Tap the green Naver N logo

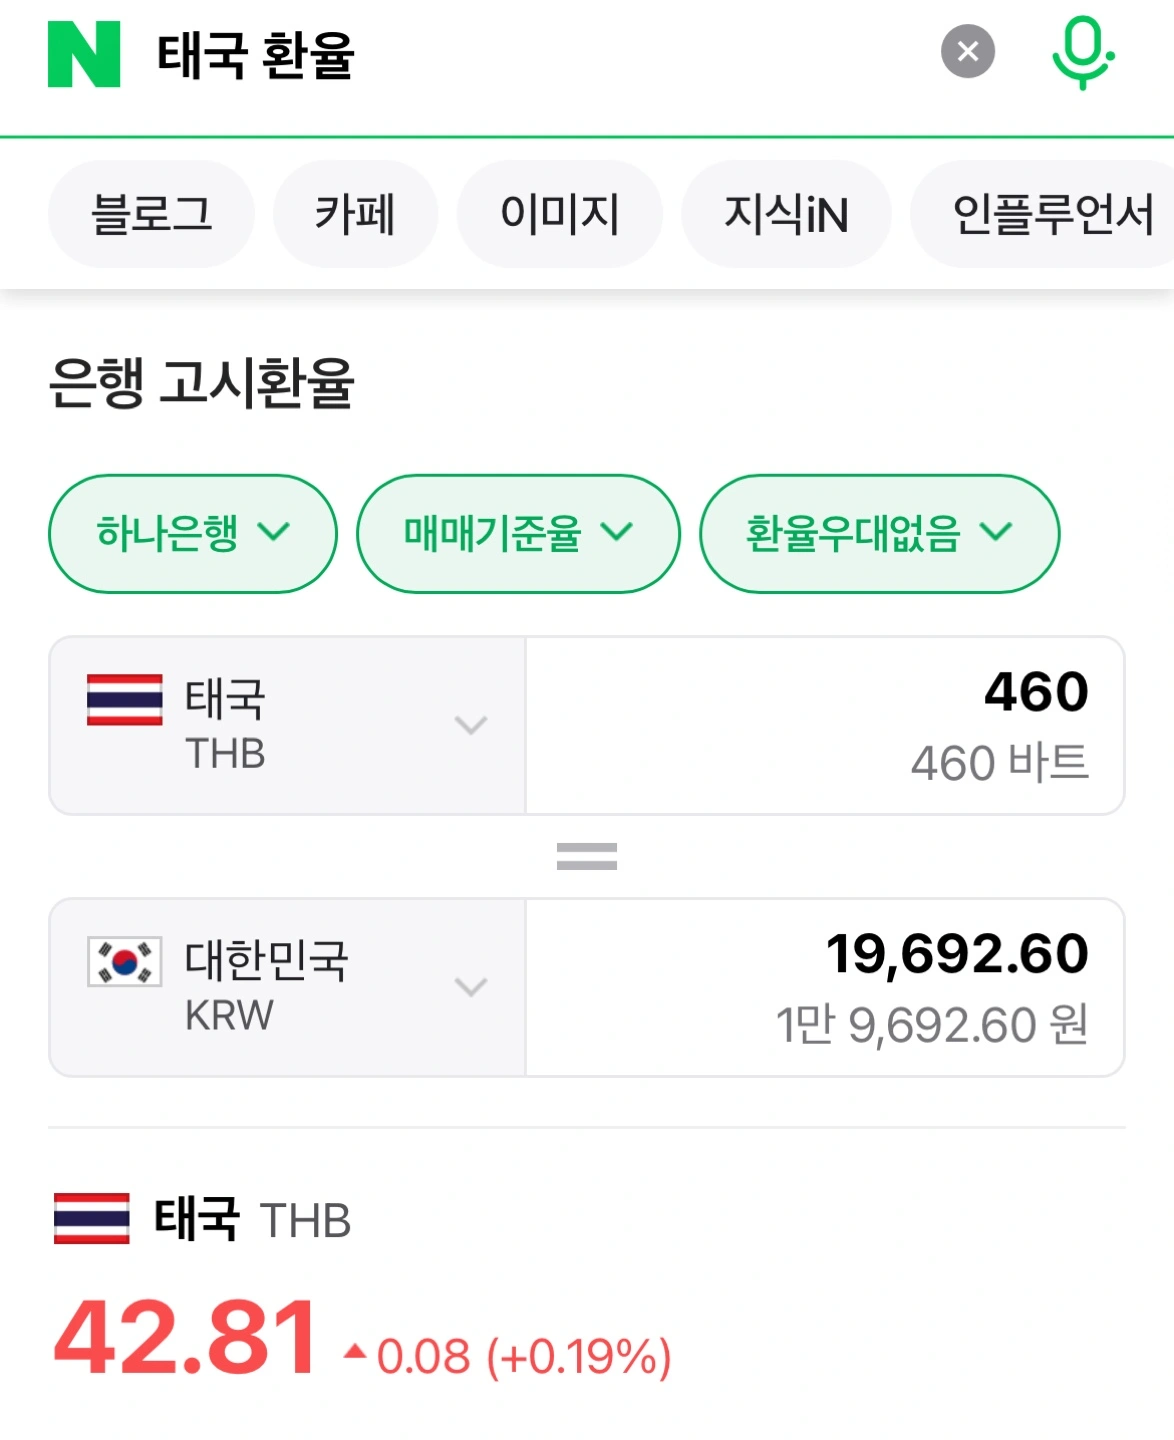point(84,54)
